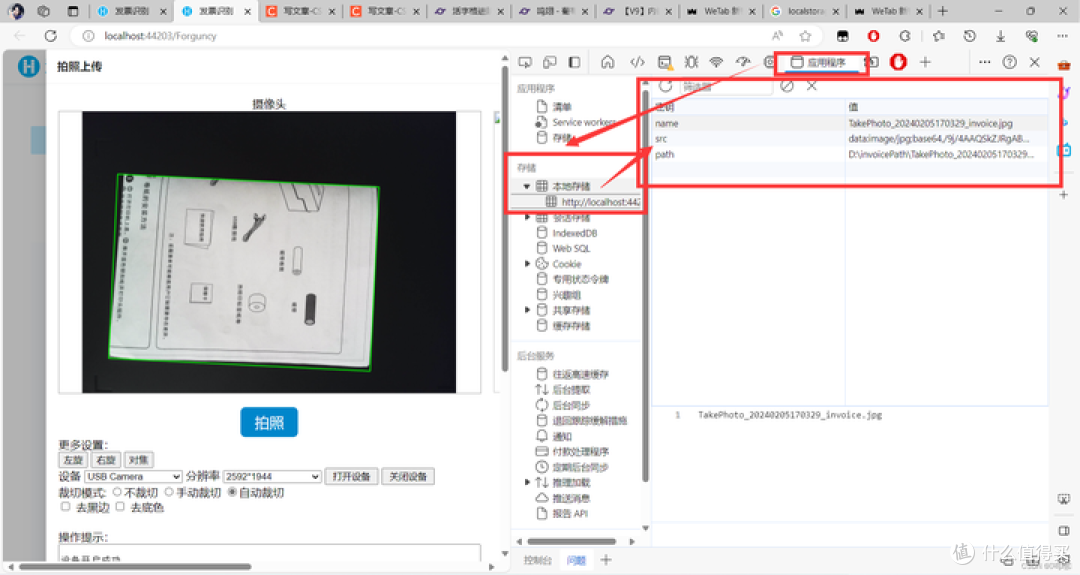Switch to the 控制台 console drawer tab
Screen dimensions: 1080x575
tap(537, 560)
